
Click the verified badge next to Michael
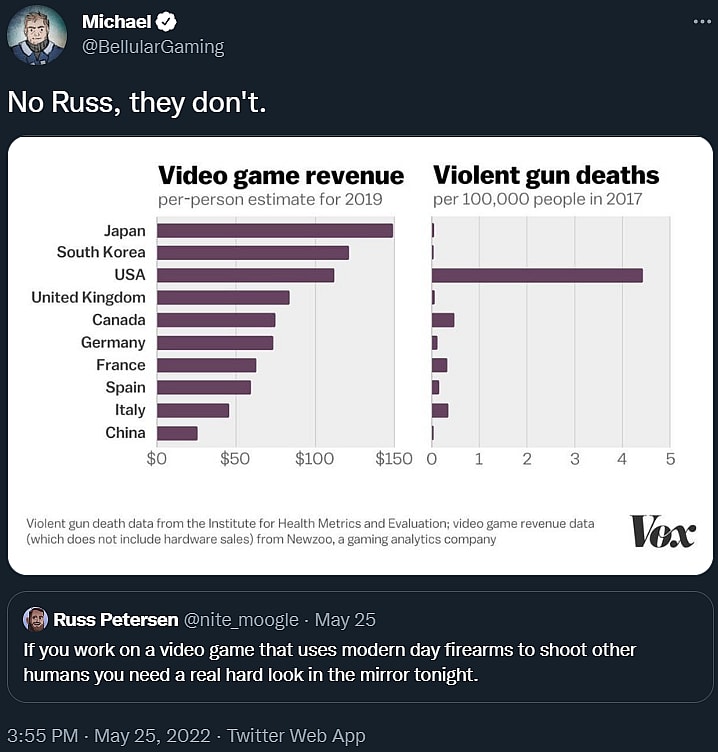point(168,22)
